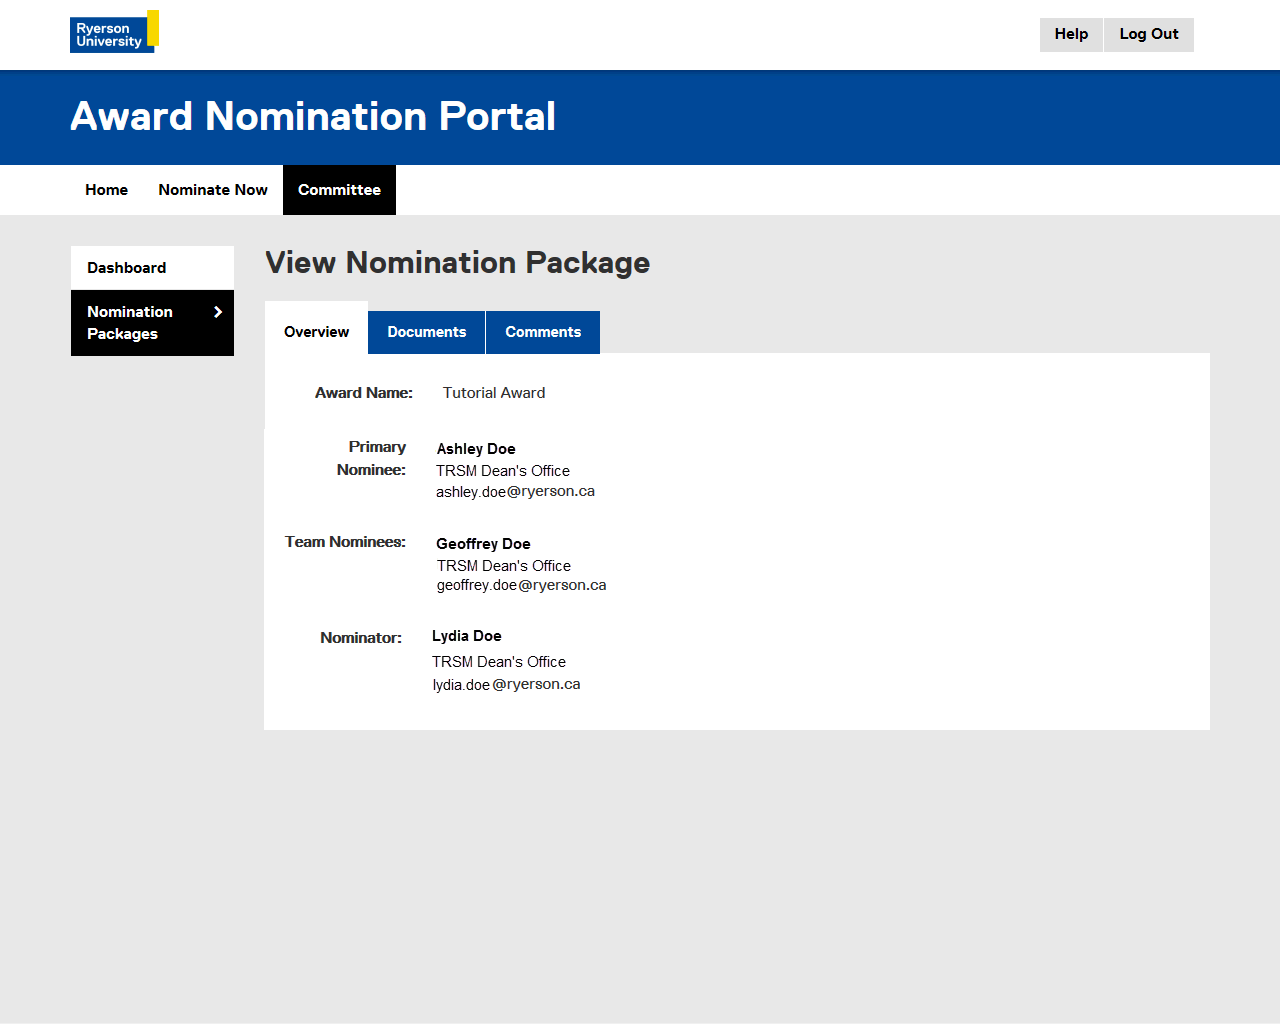Screen dimensions: 1280x1024
Task: Select the primary nominee name Ashley Doe
Action: click(476, 449)
